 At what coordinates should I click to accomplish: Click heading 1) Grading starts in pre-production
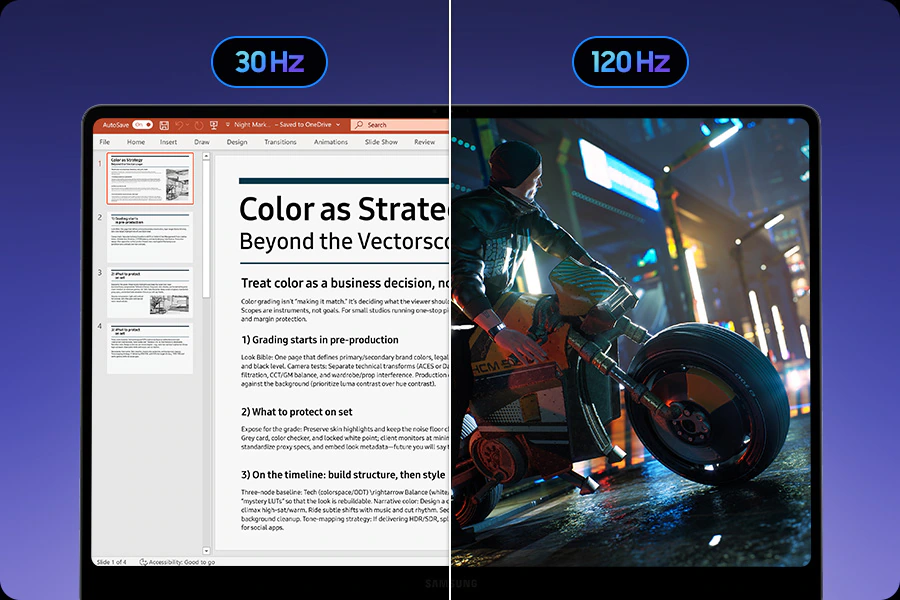320,340
